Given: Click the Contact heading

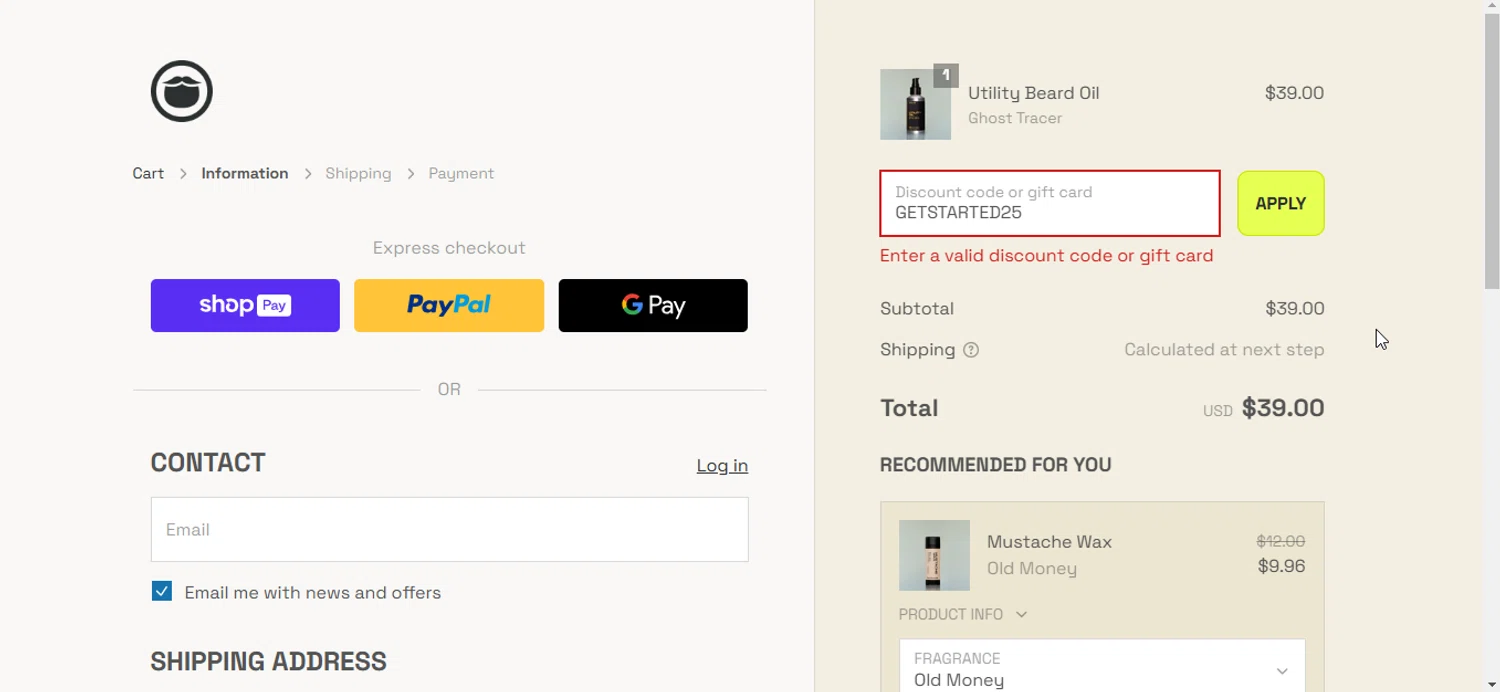Looking at the screenshot, I should click(208, 462).
